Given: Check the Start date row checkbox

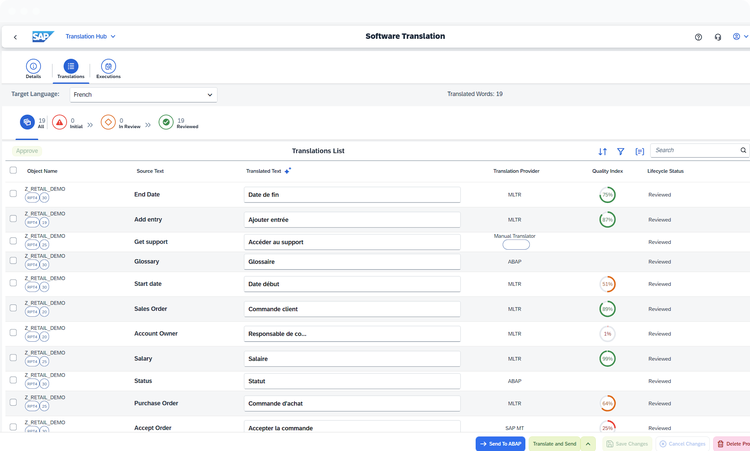Looking at the screenshot, I should click(13, 283).
